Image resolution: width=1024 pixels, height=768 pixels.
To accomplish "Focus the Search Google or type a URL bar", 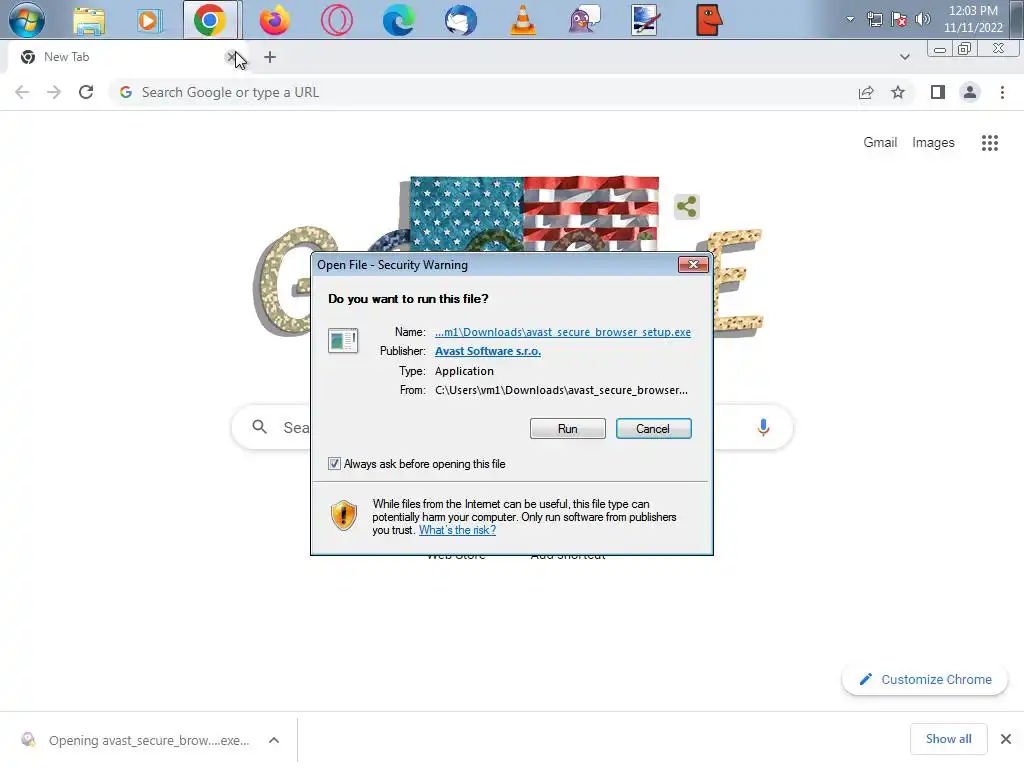I will [483, 92].
